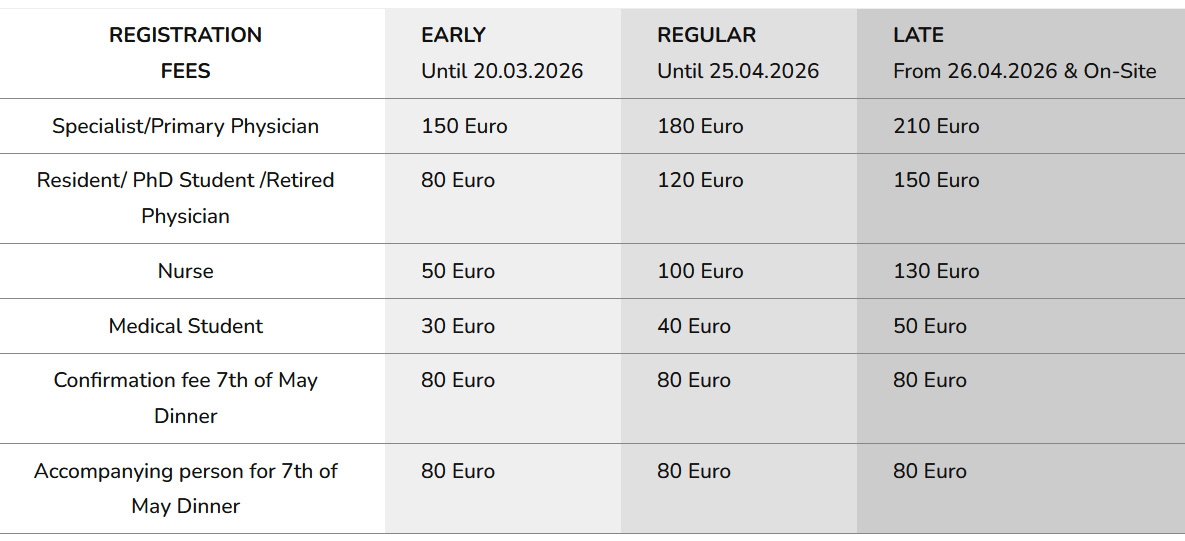Viewport: 1185px width, 541px height.
Task: Click the Until 20.03.2026 early deadline text
Action: pos(502,71)
